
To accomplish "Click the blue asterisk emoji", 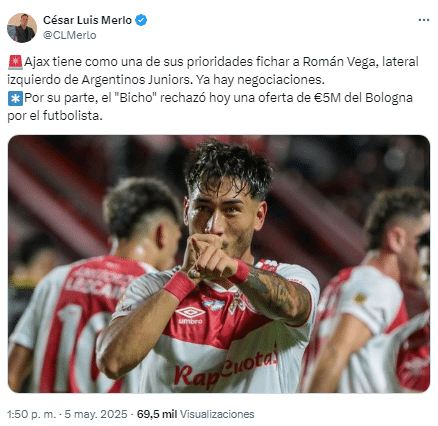I will coord(15,98).
